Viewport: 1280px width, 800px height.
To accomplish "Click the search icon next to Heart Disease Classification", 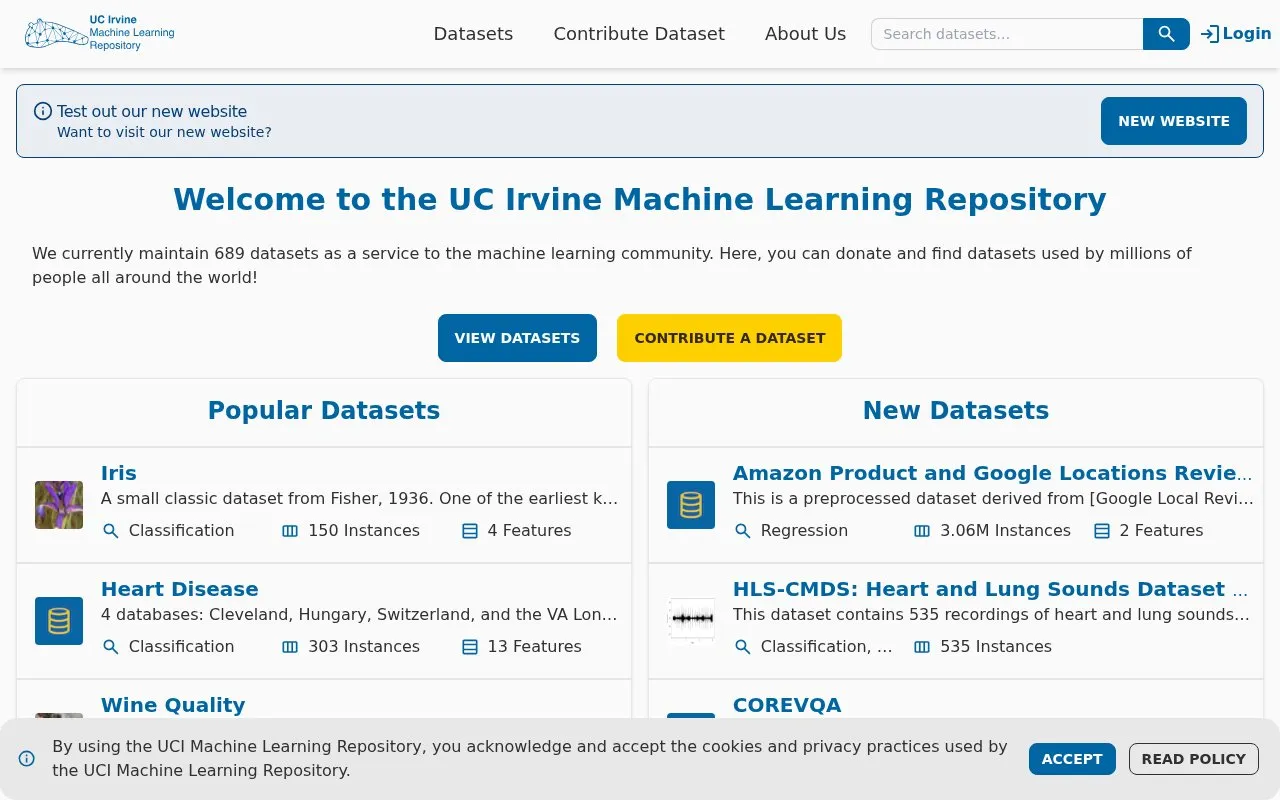I will (x=111, y=647).
